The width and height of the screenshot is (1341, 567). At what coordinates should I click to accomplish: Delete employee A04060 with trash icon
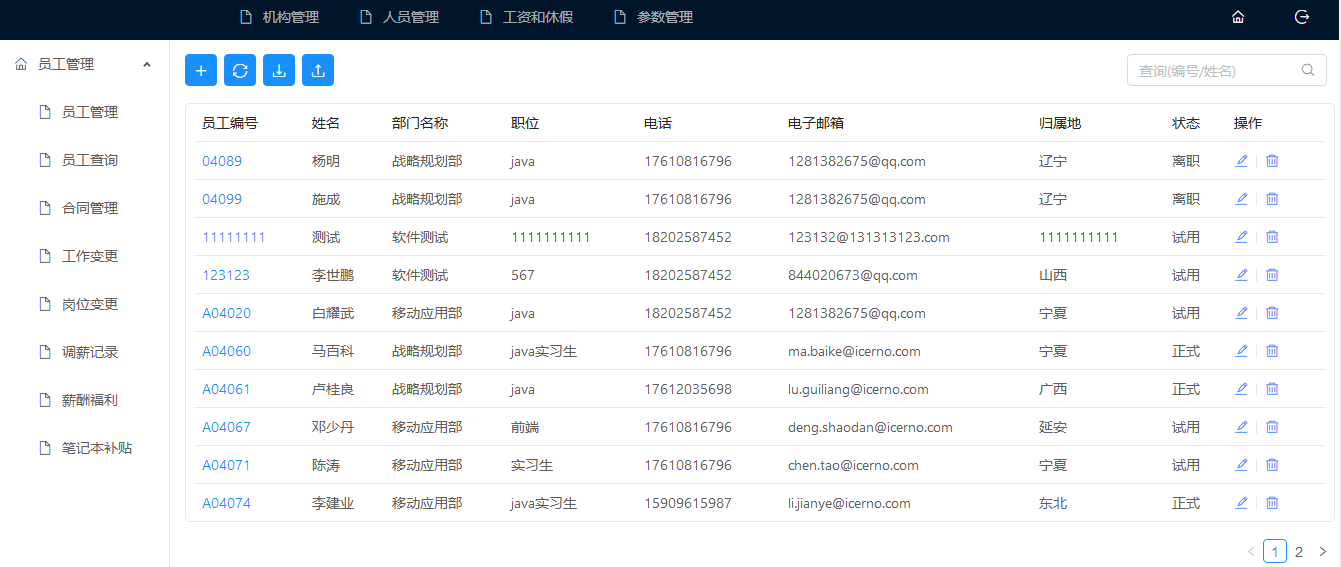pyautogui.click(x=1272, y=350)
